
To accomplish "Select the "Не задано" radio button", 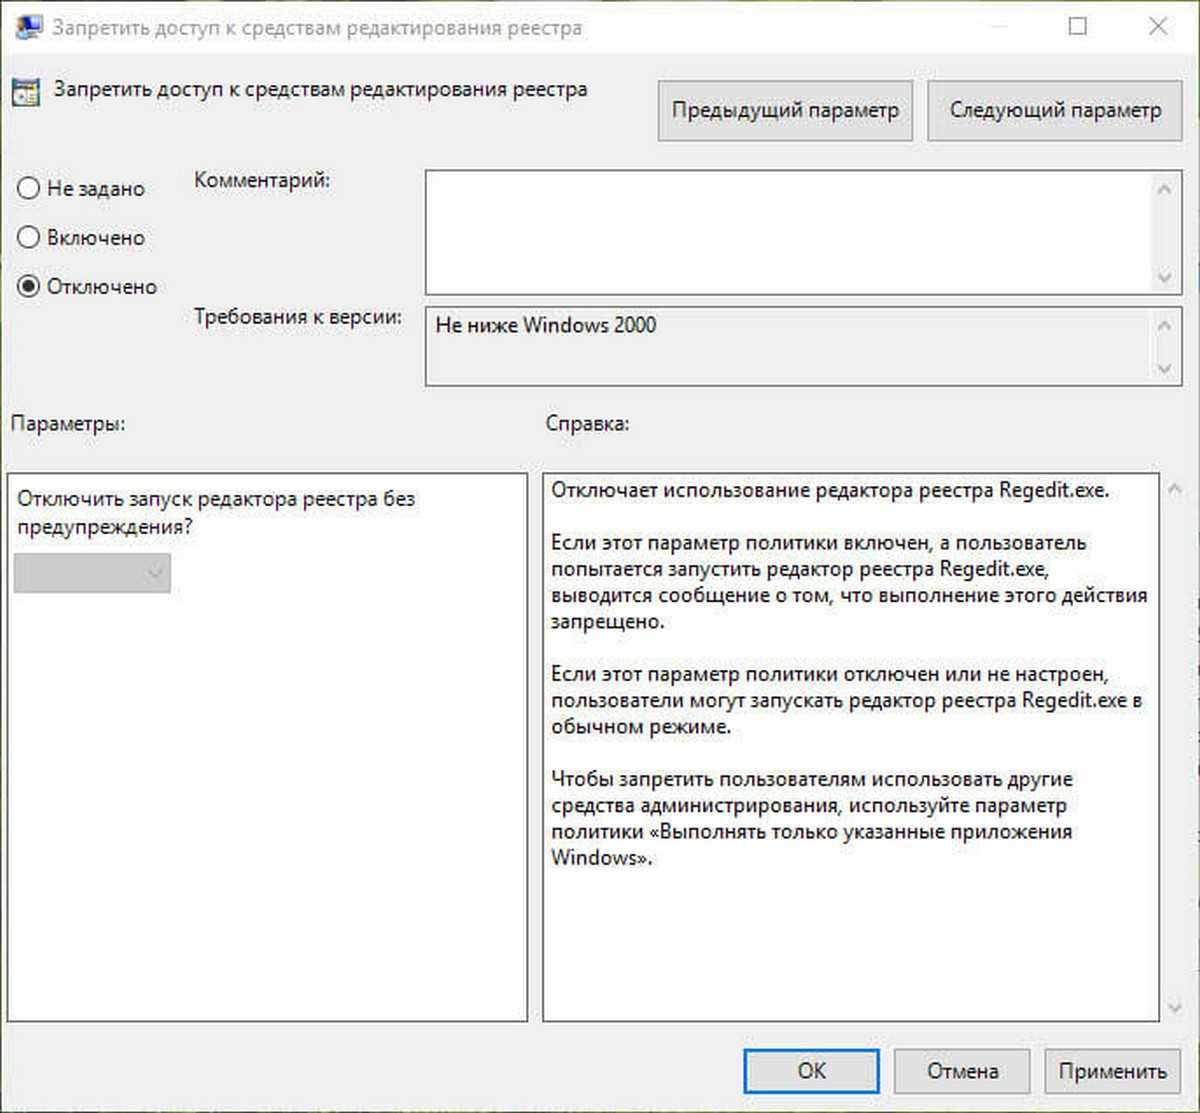I will (x=29, y=189).
